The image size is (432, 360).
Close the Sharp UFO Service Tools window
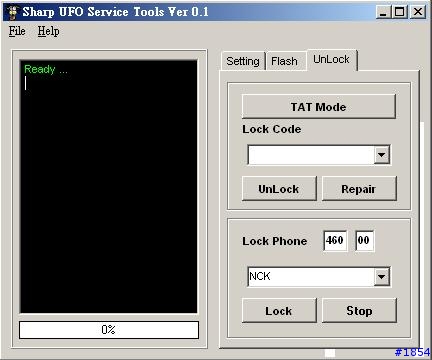(x=418, y=12)
